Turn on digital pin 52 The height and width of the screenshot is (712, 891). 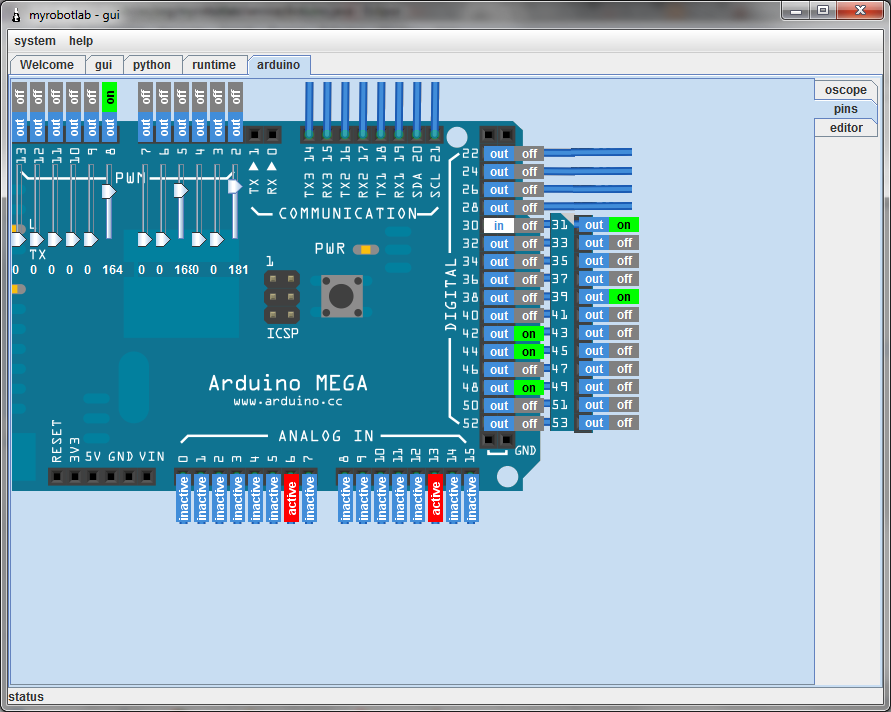(x=530, y=423)
